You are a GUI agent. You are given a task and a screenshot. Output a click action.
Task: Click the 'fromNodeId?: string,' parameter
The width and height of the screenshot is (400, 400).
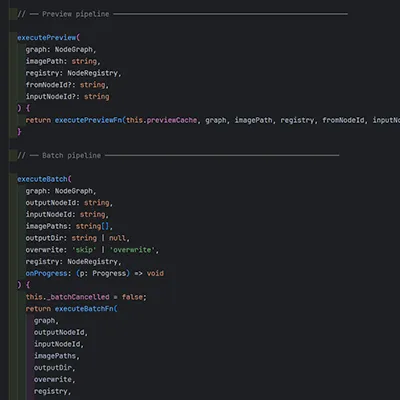point(67,85)
